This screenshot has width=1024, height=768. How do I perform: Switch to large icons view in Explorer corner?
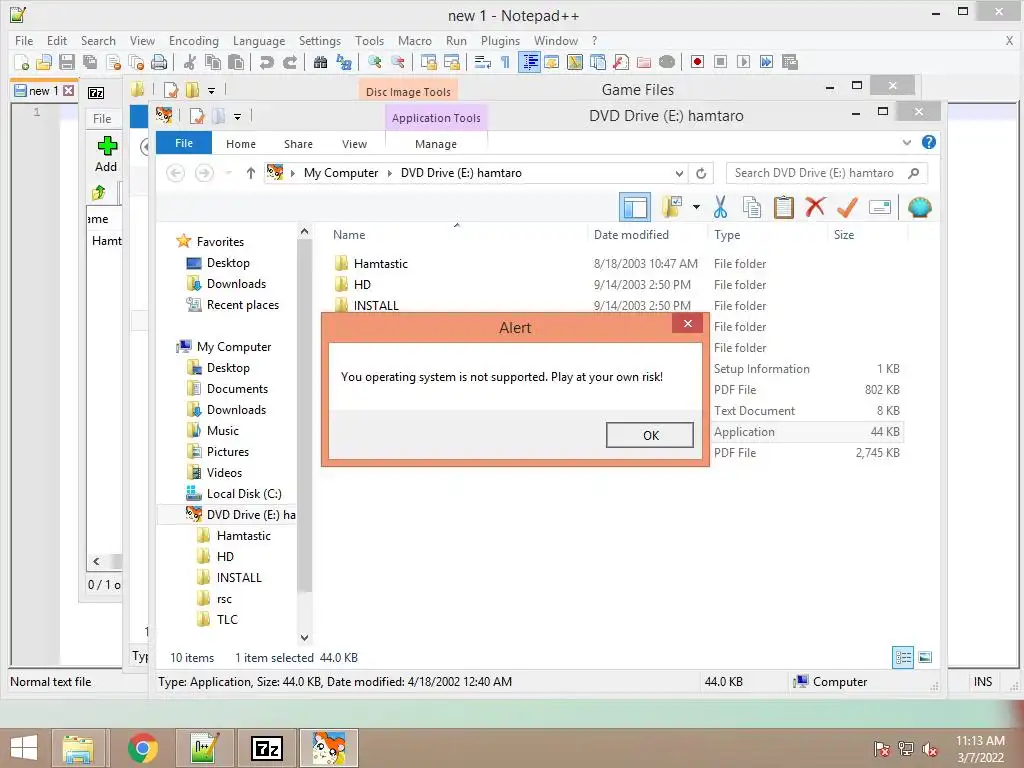(x=925, y=658)
